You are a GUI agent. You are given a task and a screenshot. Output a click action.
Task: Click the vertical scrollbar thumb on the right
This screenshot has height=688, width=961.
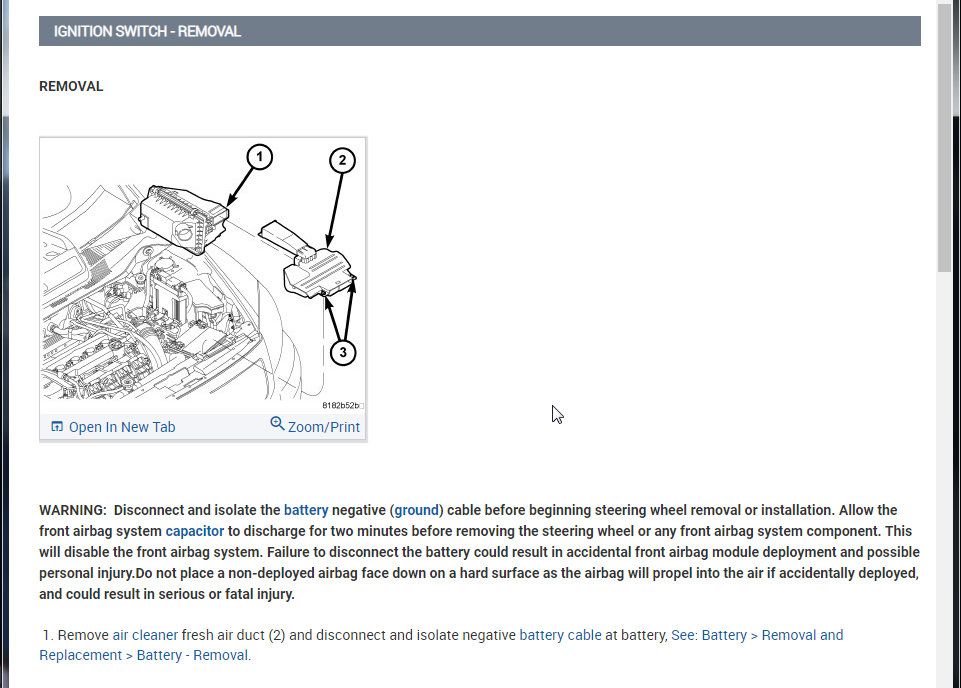click(944, 136)
